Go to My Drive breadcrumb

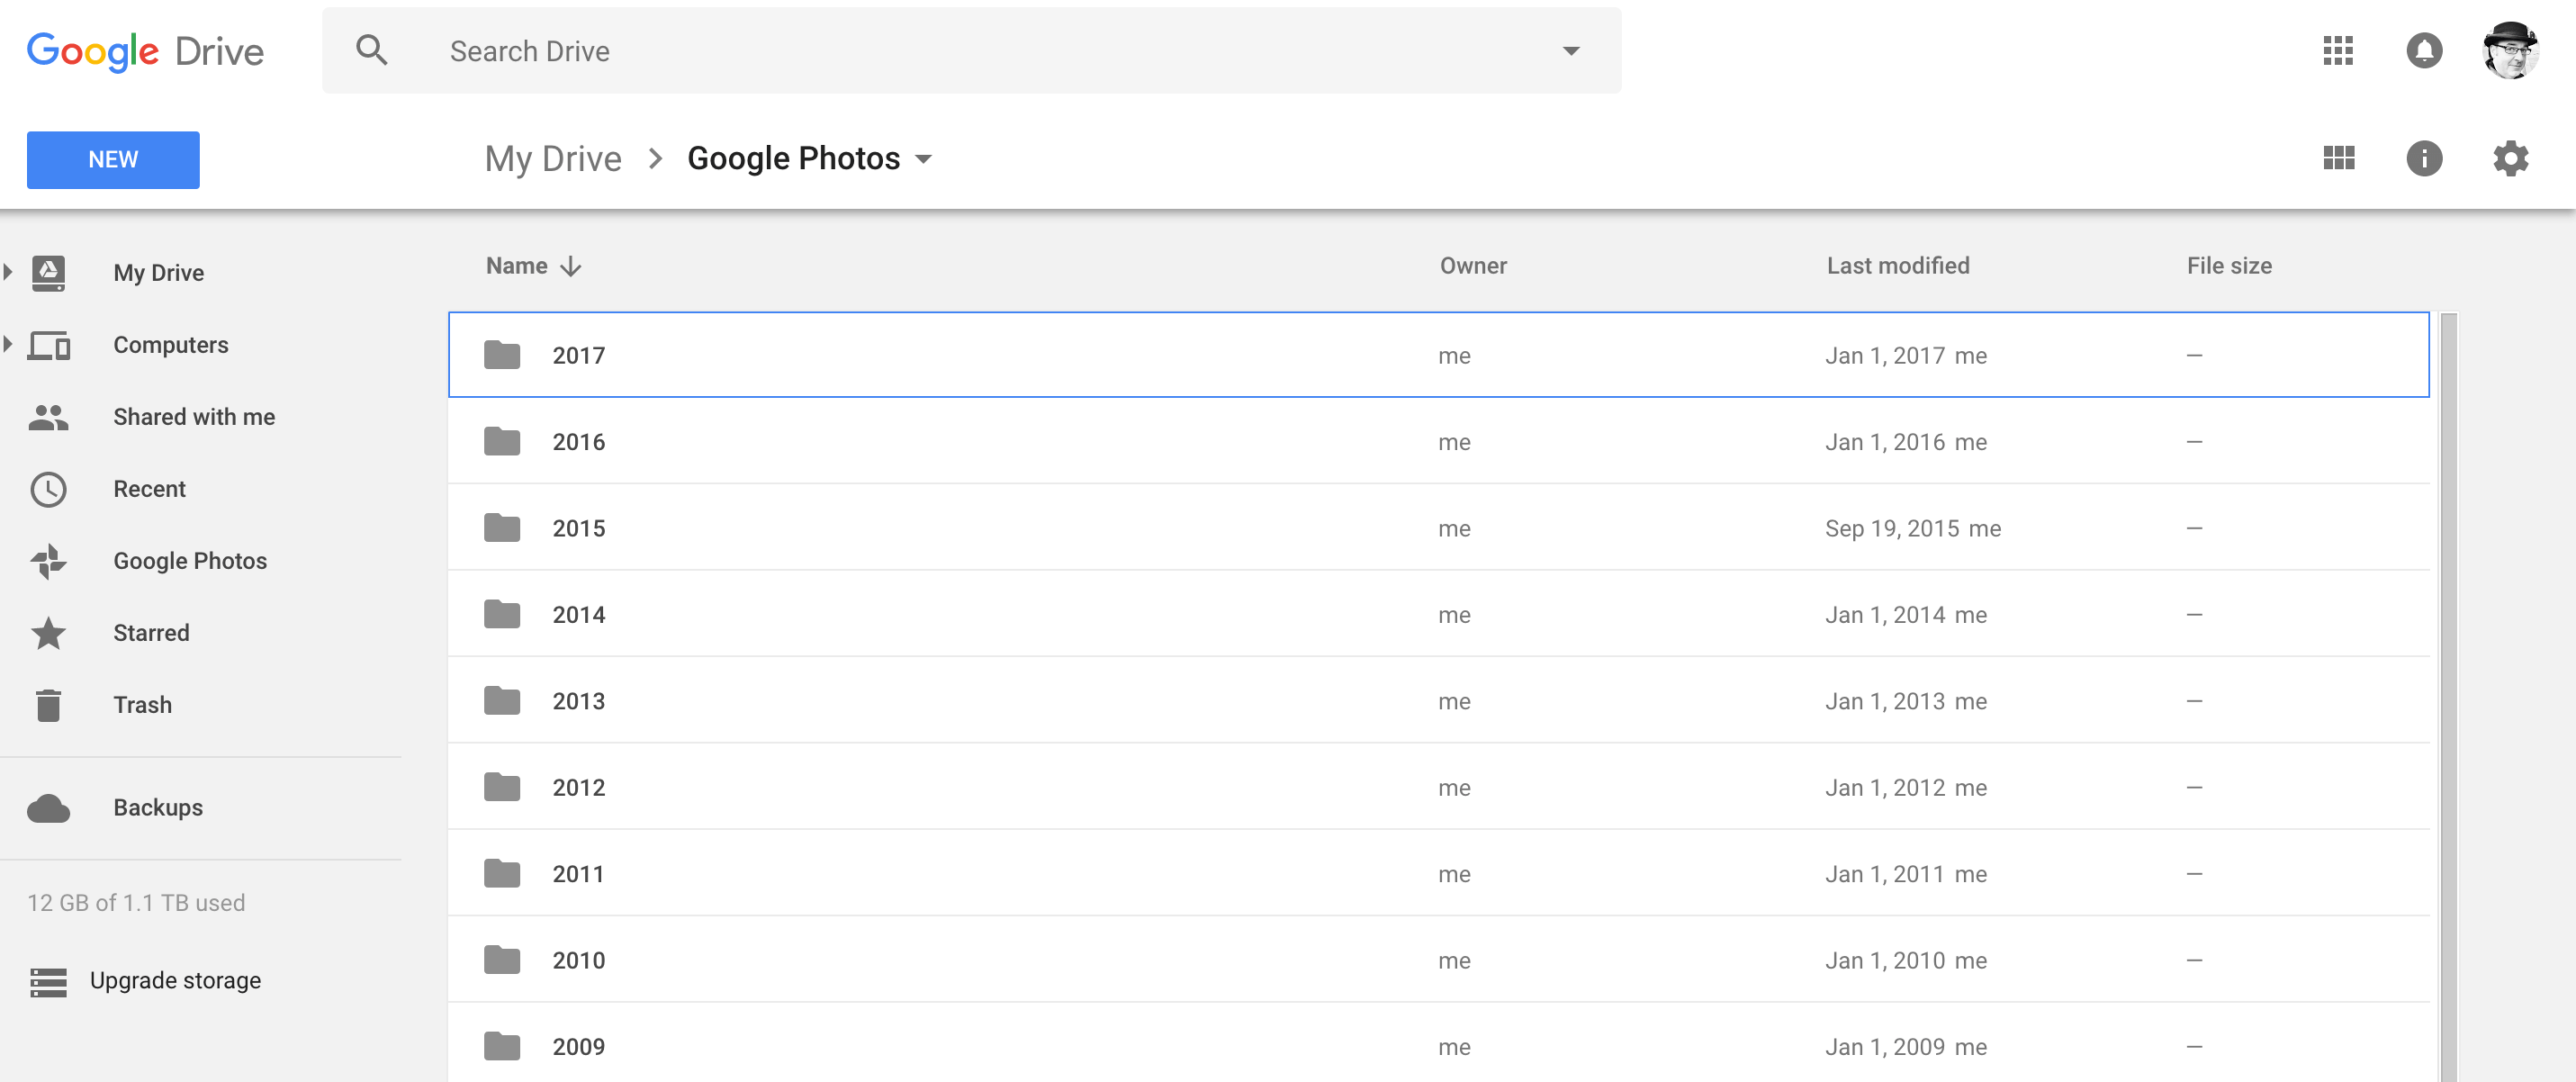coord(553,159)
